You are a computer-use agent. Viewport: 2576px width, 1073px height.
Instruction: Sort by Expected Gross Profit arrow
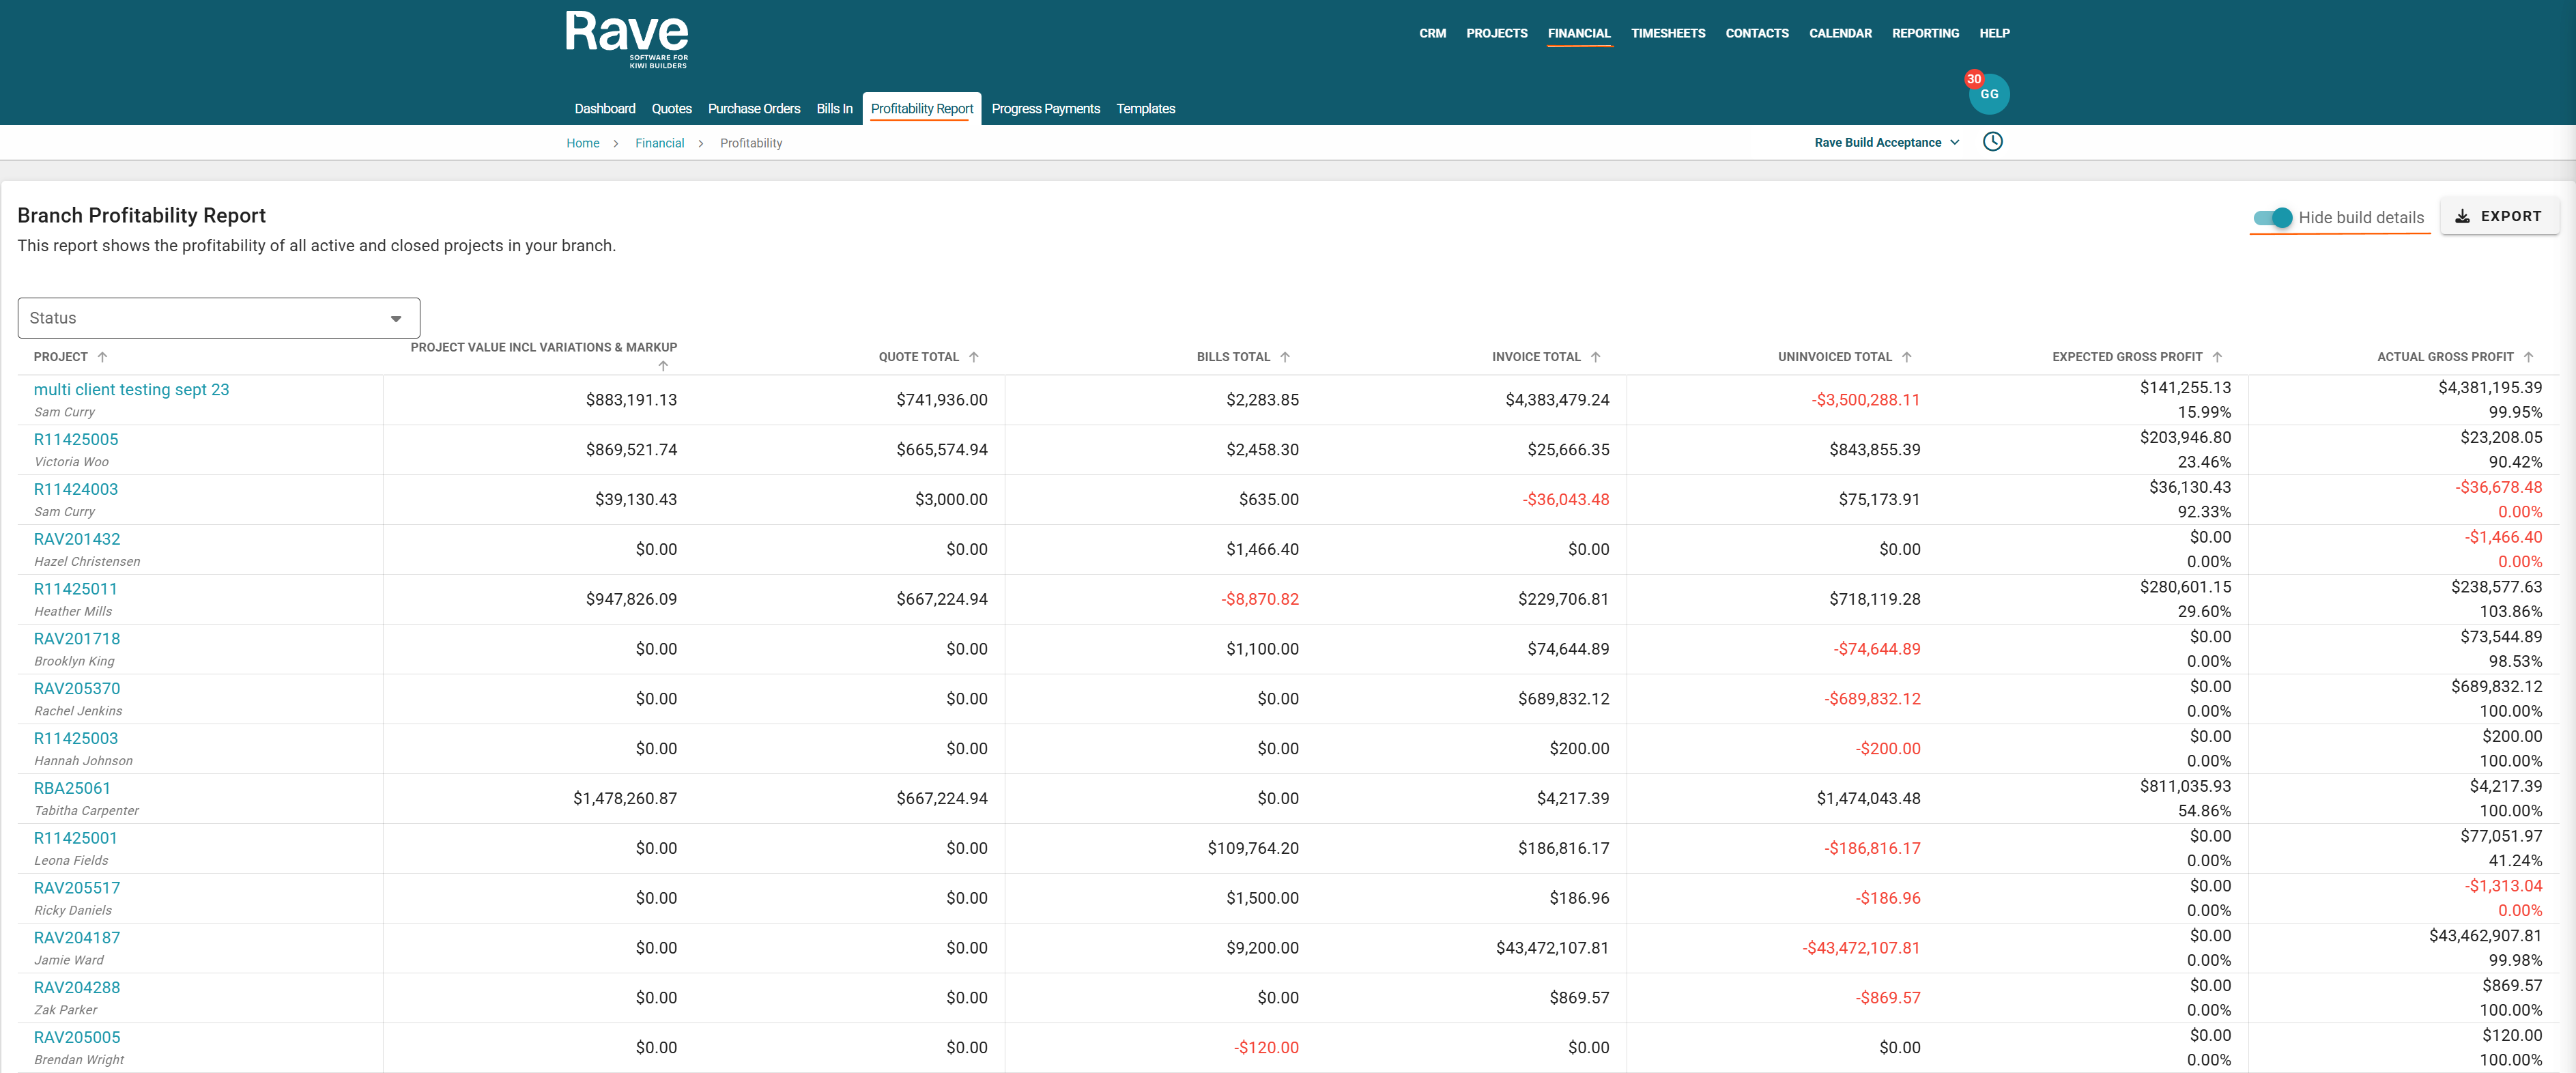point(2217,357)
